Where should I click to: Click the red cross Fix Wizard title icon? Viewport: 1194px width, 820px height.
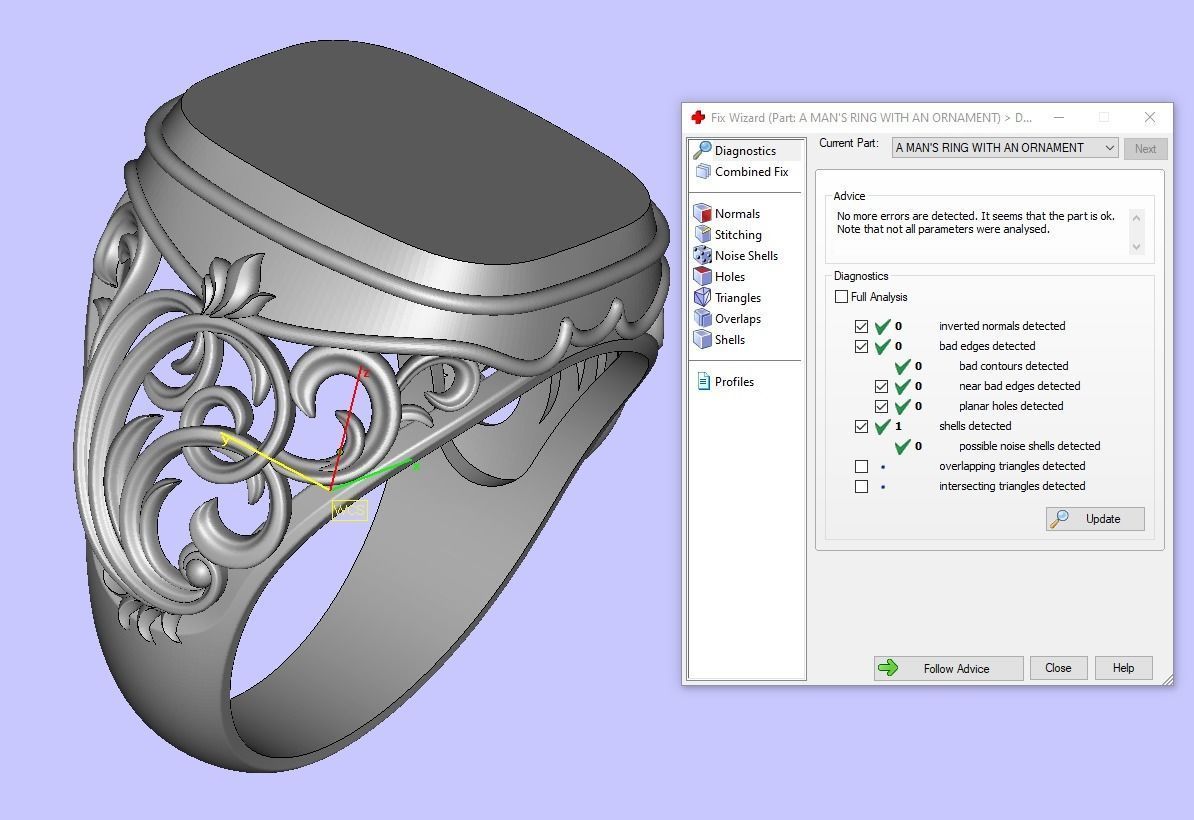coord(698,117)
